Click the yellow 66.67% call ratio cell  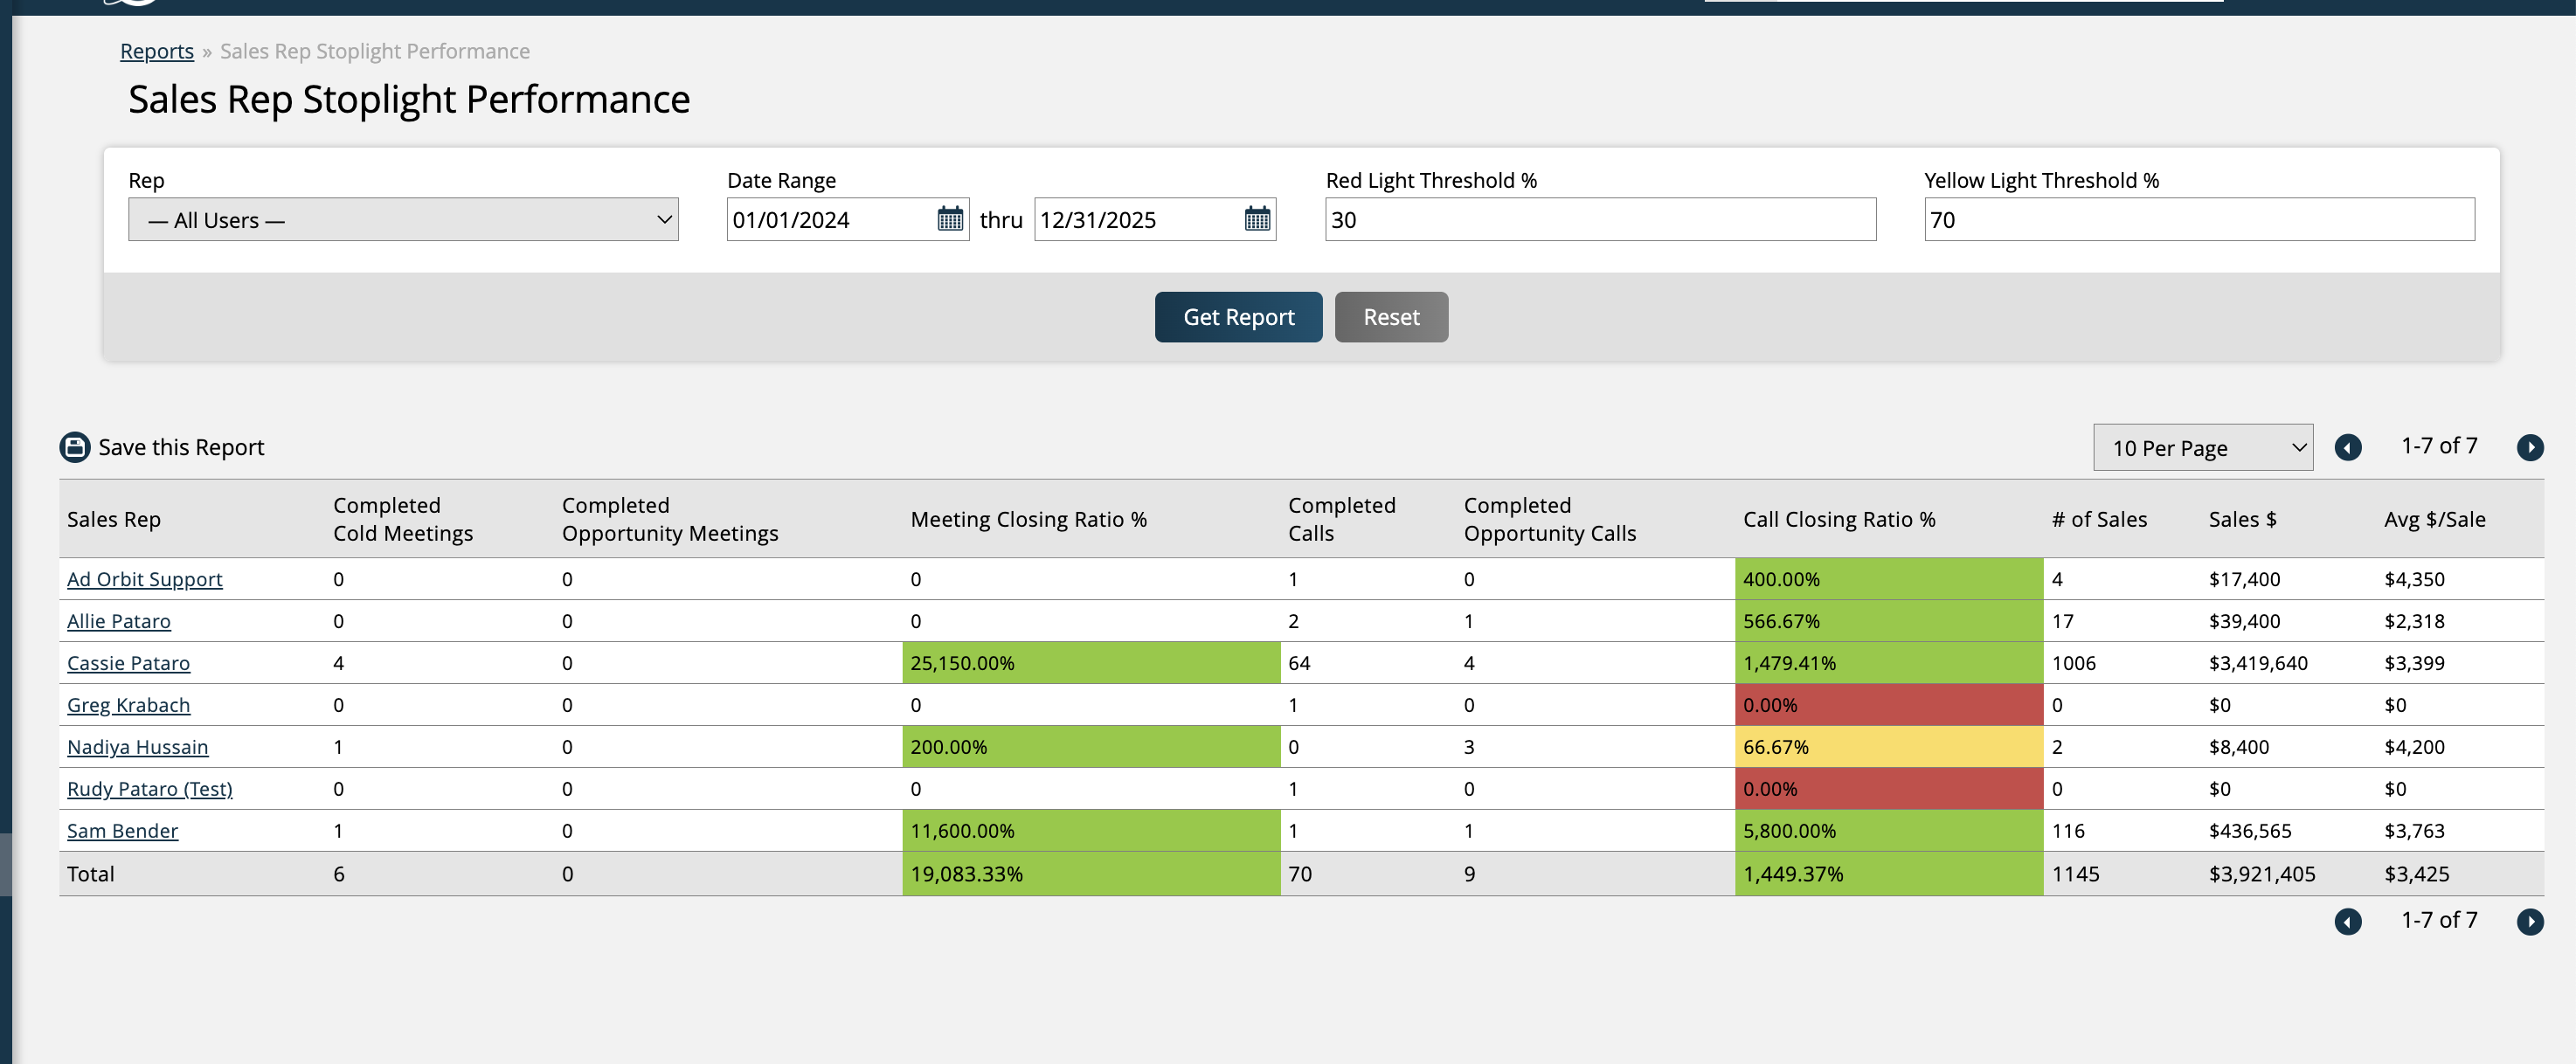coord(1887,747)
